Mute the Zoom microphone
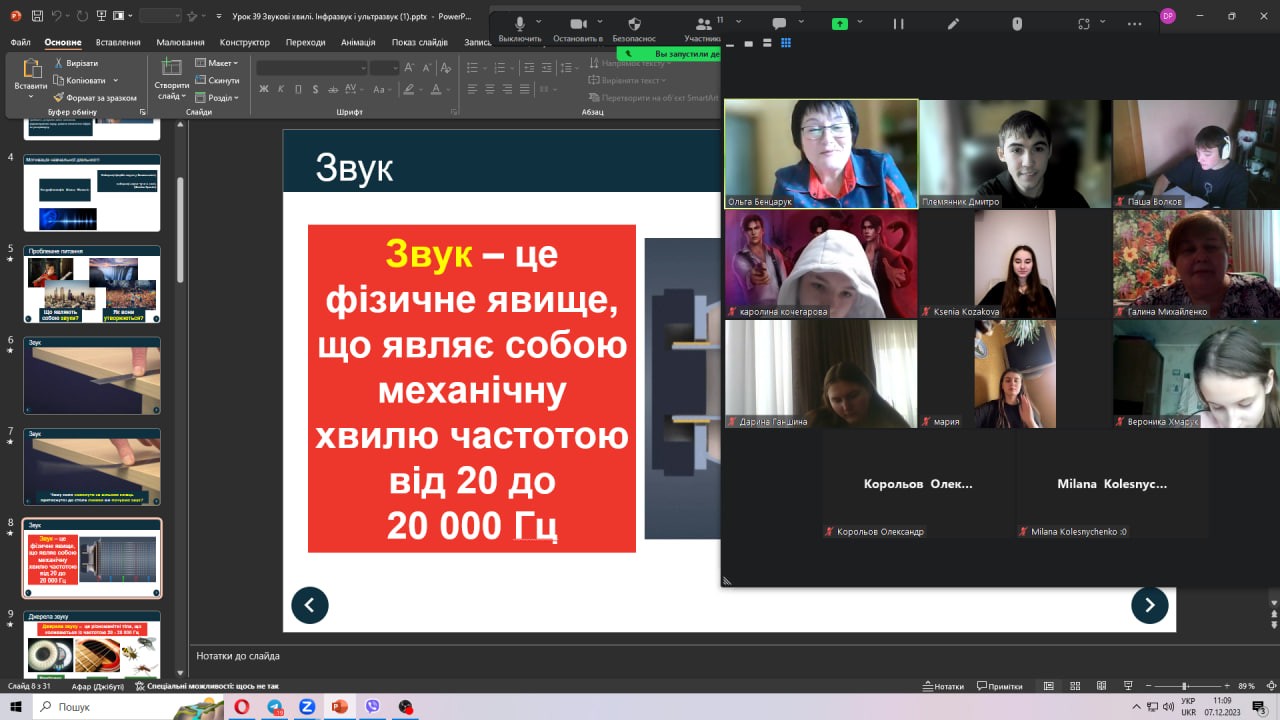 [519, 24]
